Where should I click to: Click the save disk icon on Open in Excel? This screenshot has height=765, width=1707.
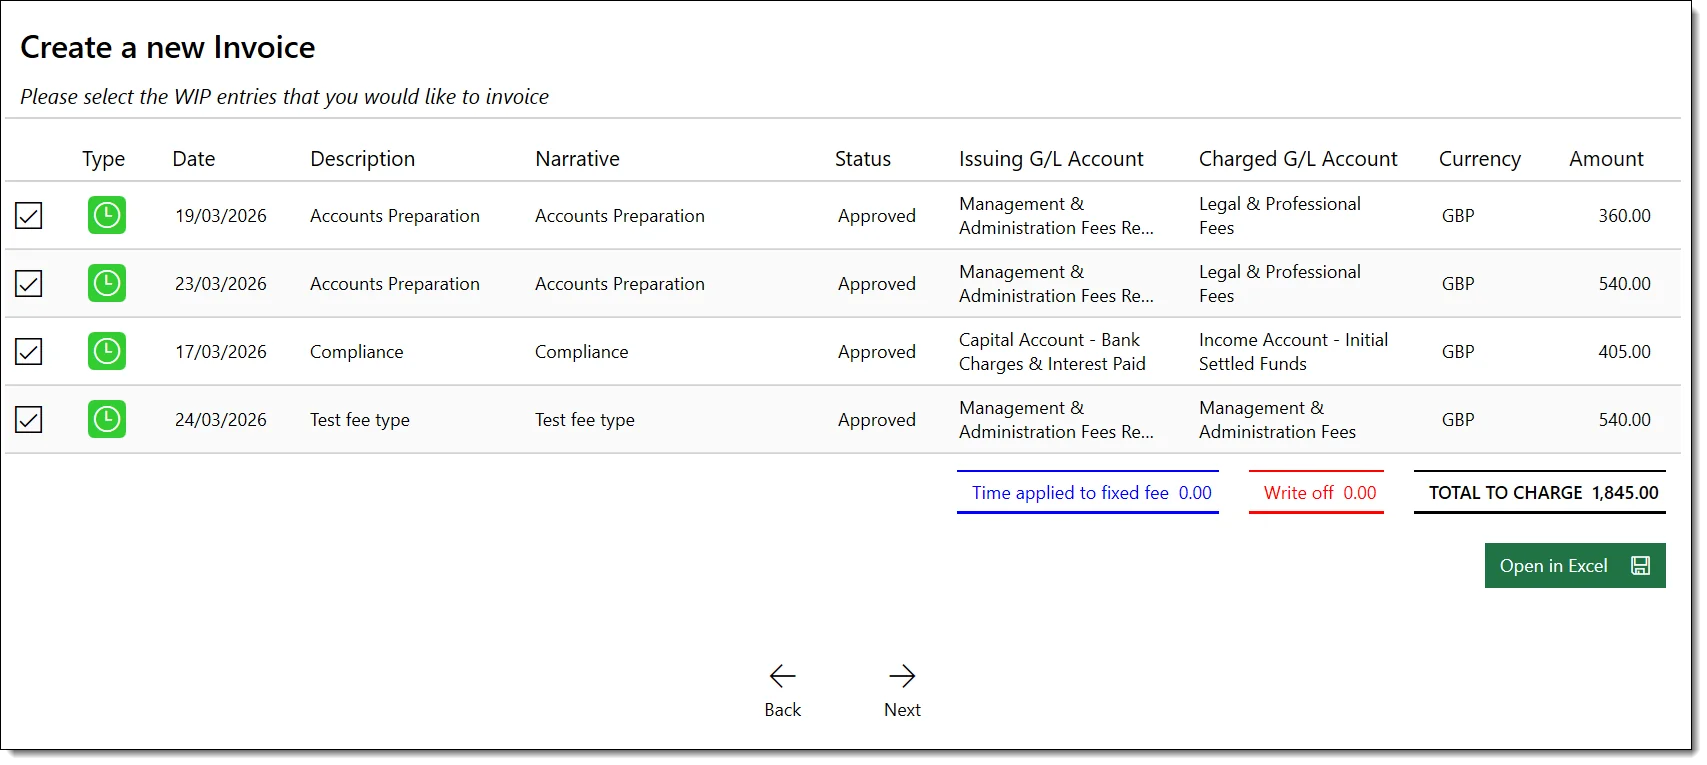(x=1640, y=566)
